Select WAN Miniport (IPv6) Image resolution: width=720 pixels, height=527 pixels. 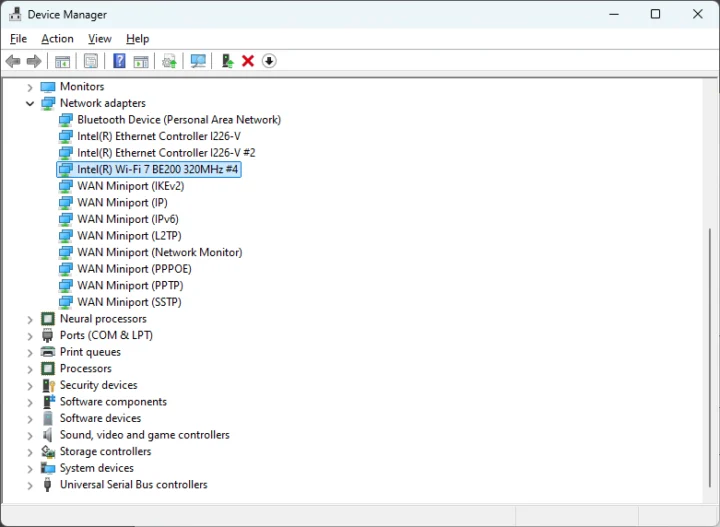[128, 219]
